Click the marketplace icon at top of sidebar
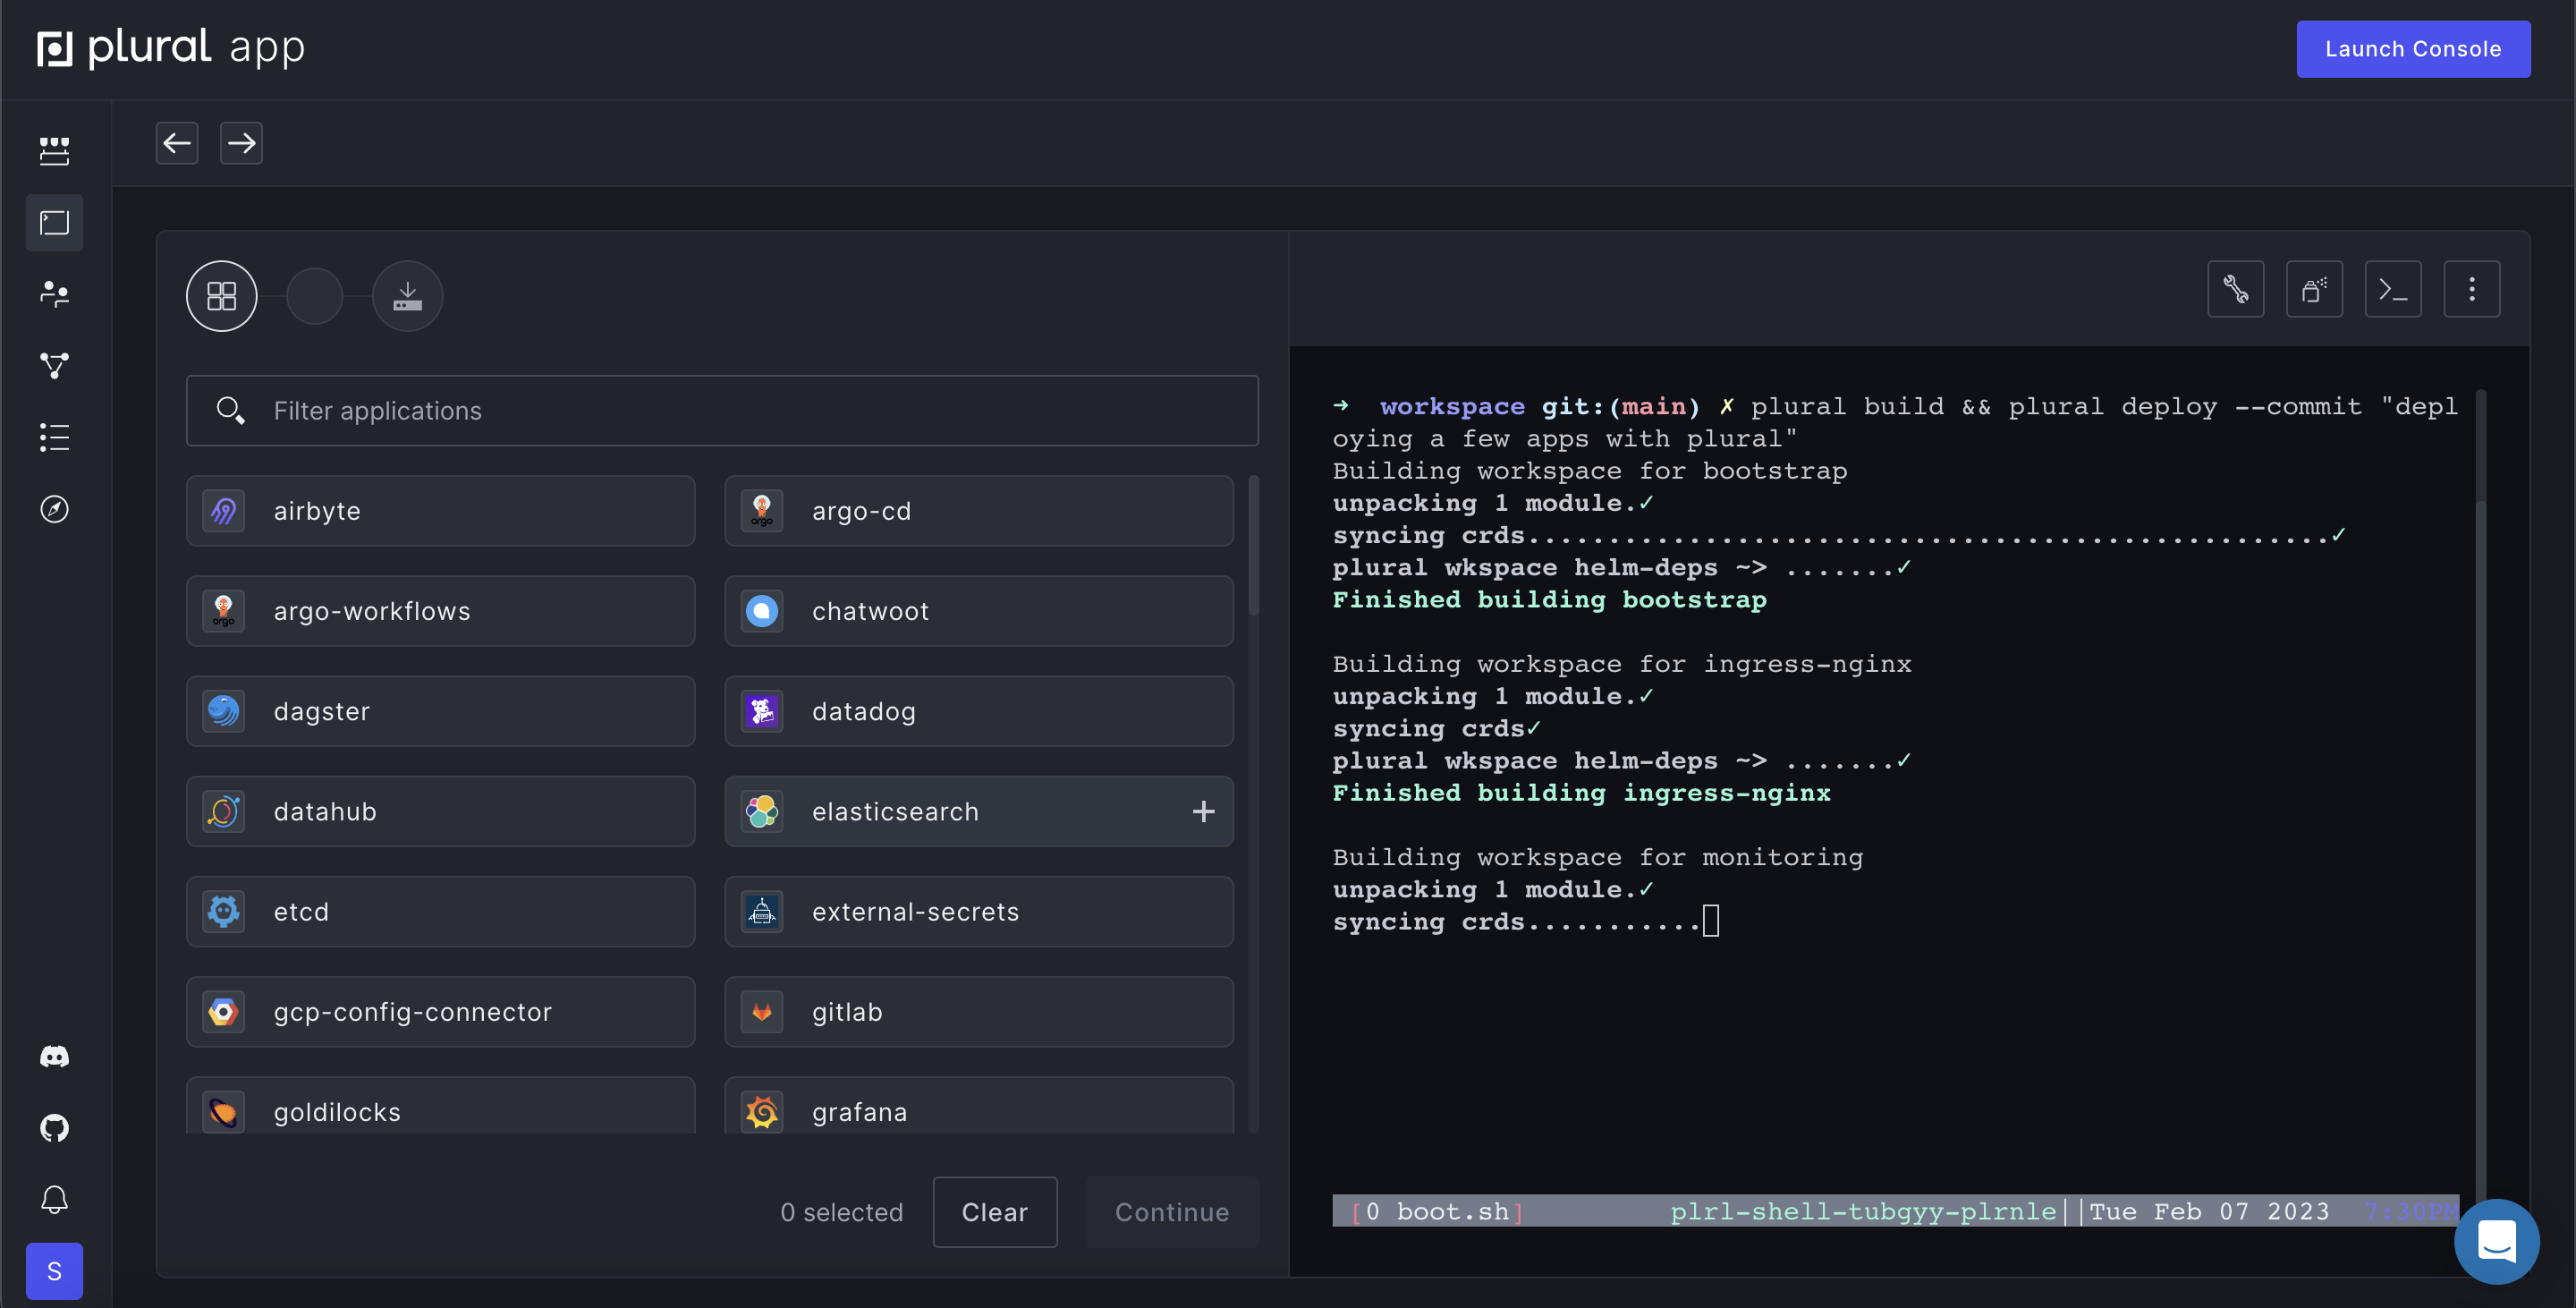Viewport: 2576px width, 1308px height. click(x=54, y=151)
